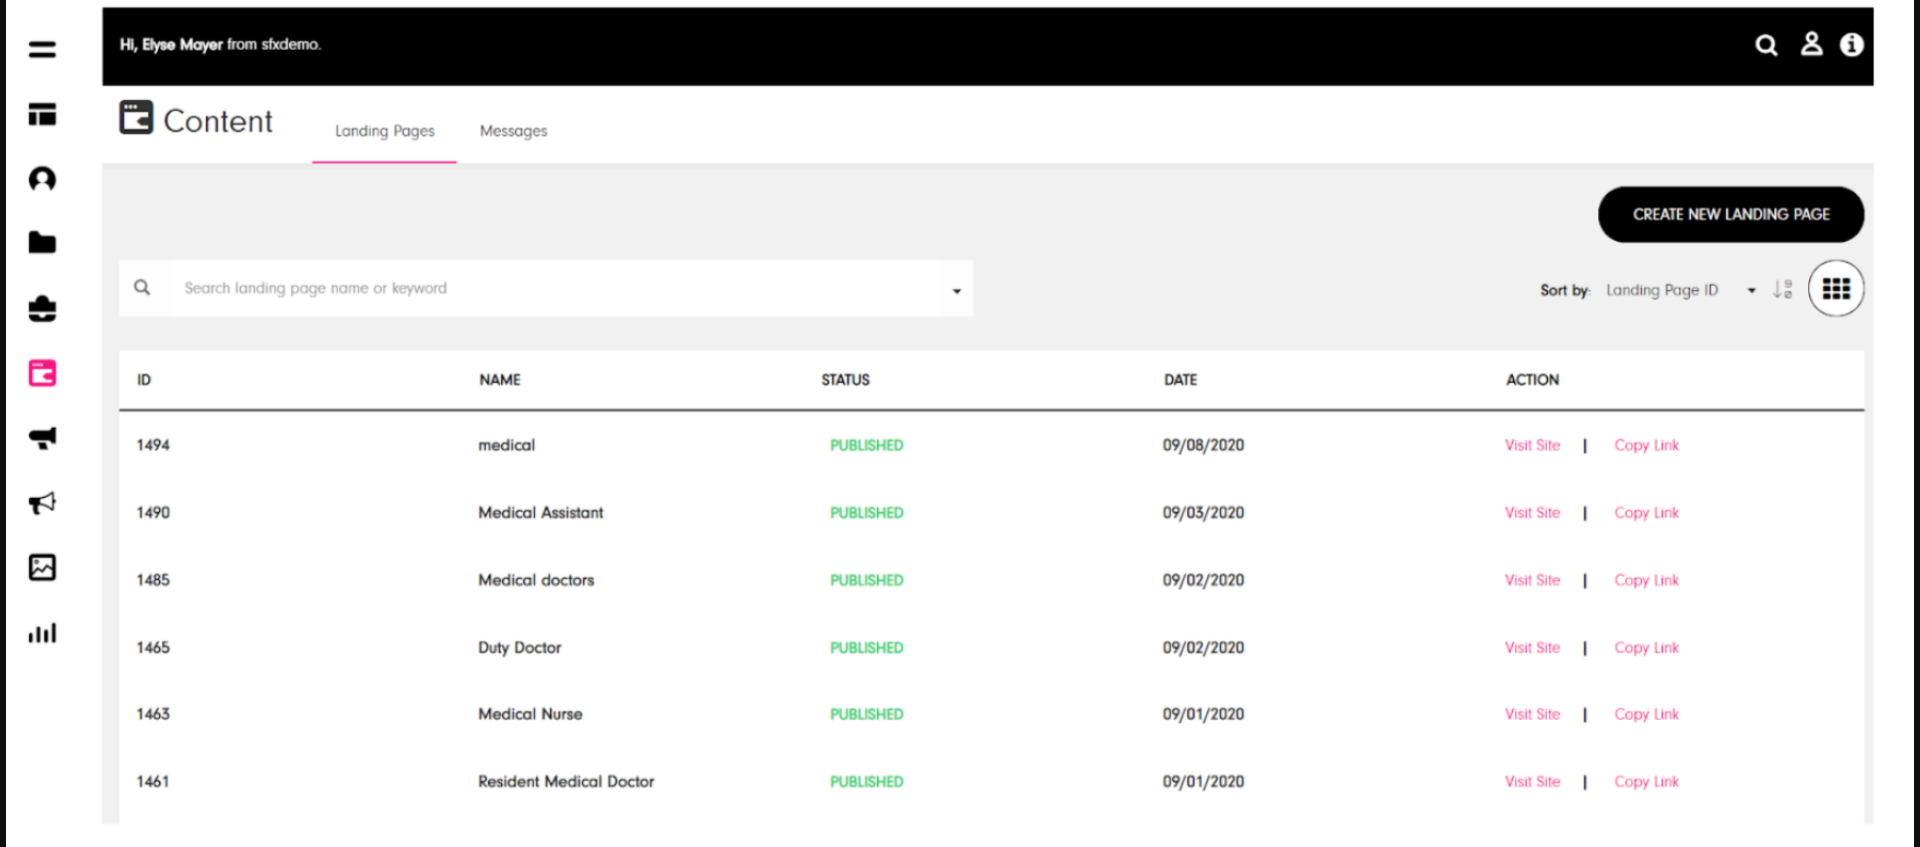This screenshot has height=847, width=1920.
Task: Visit Site for Resident Medical Doctor
Action: click(1532, 781)
